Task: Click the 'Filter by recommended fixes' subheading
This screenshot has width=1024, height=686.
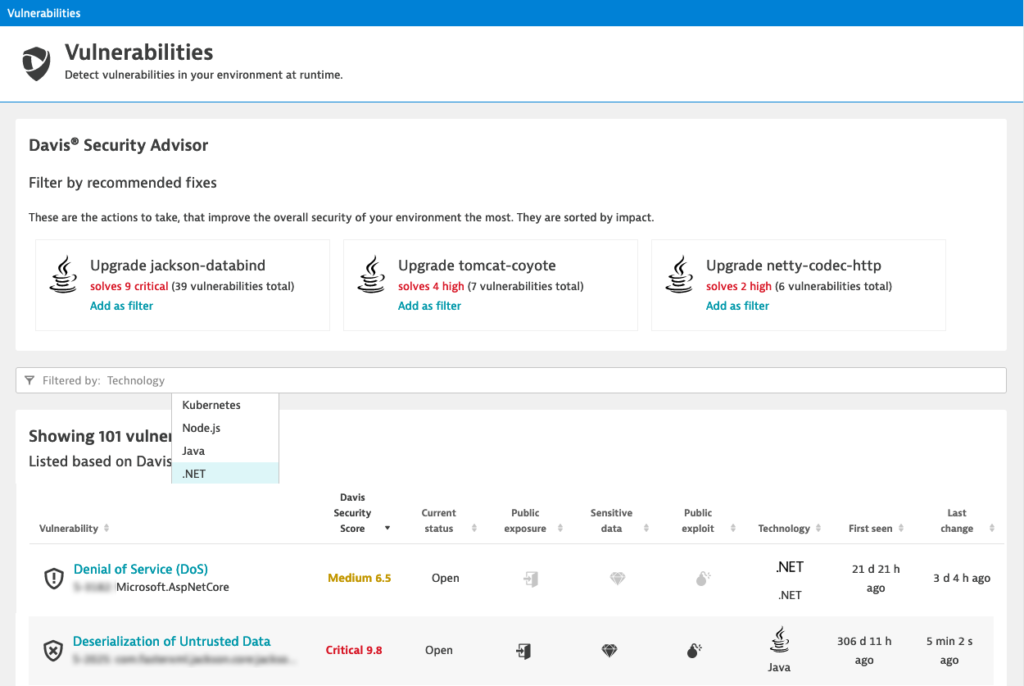Action: tap(123, 183)
